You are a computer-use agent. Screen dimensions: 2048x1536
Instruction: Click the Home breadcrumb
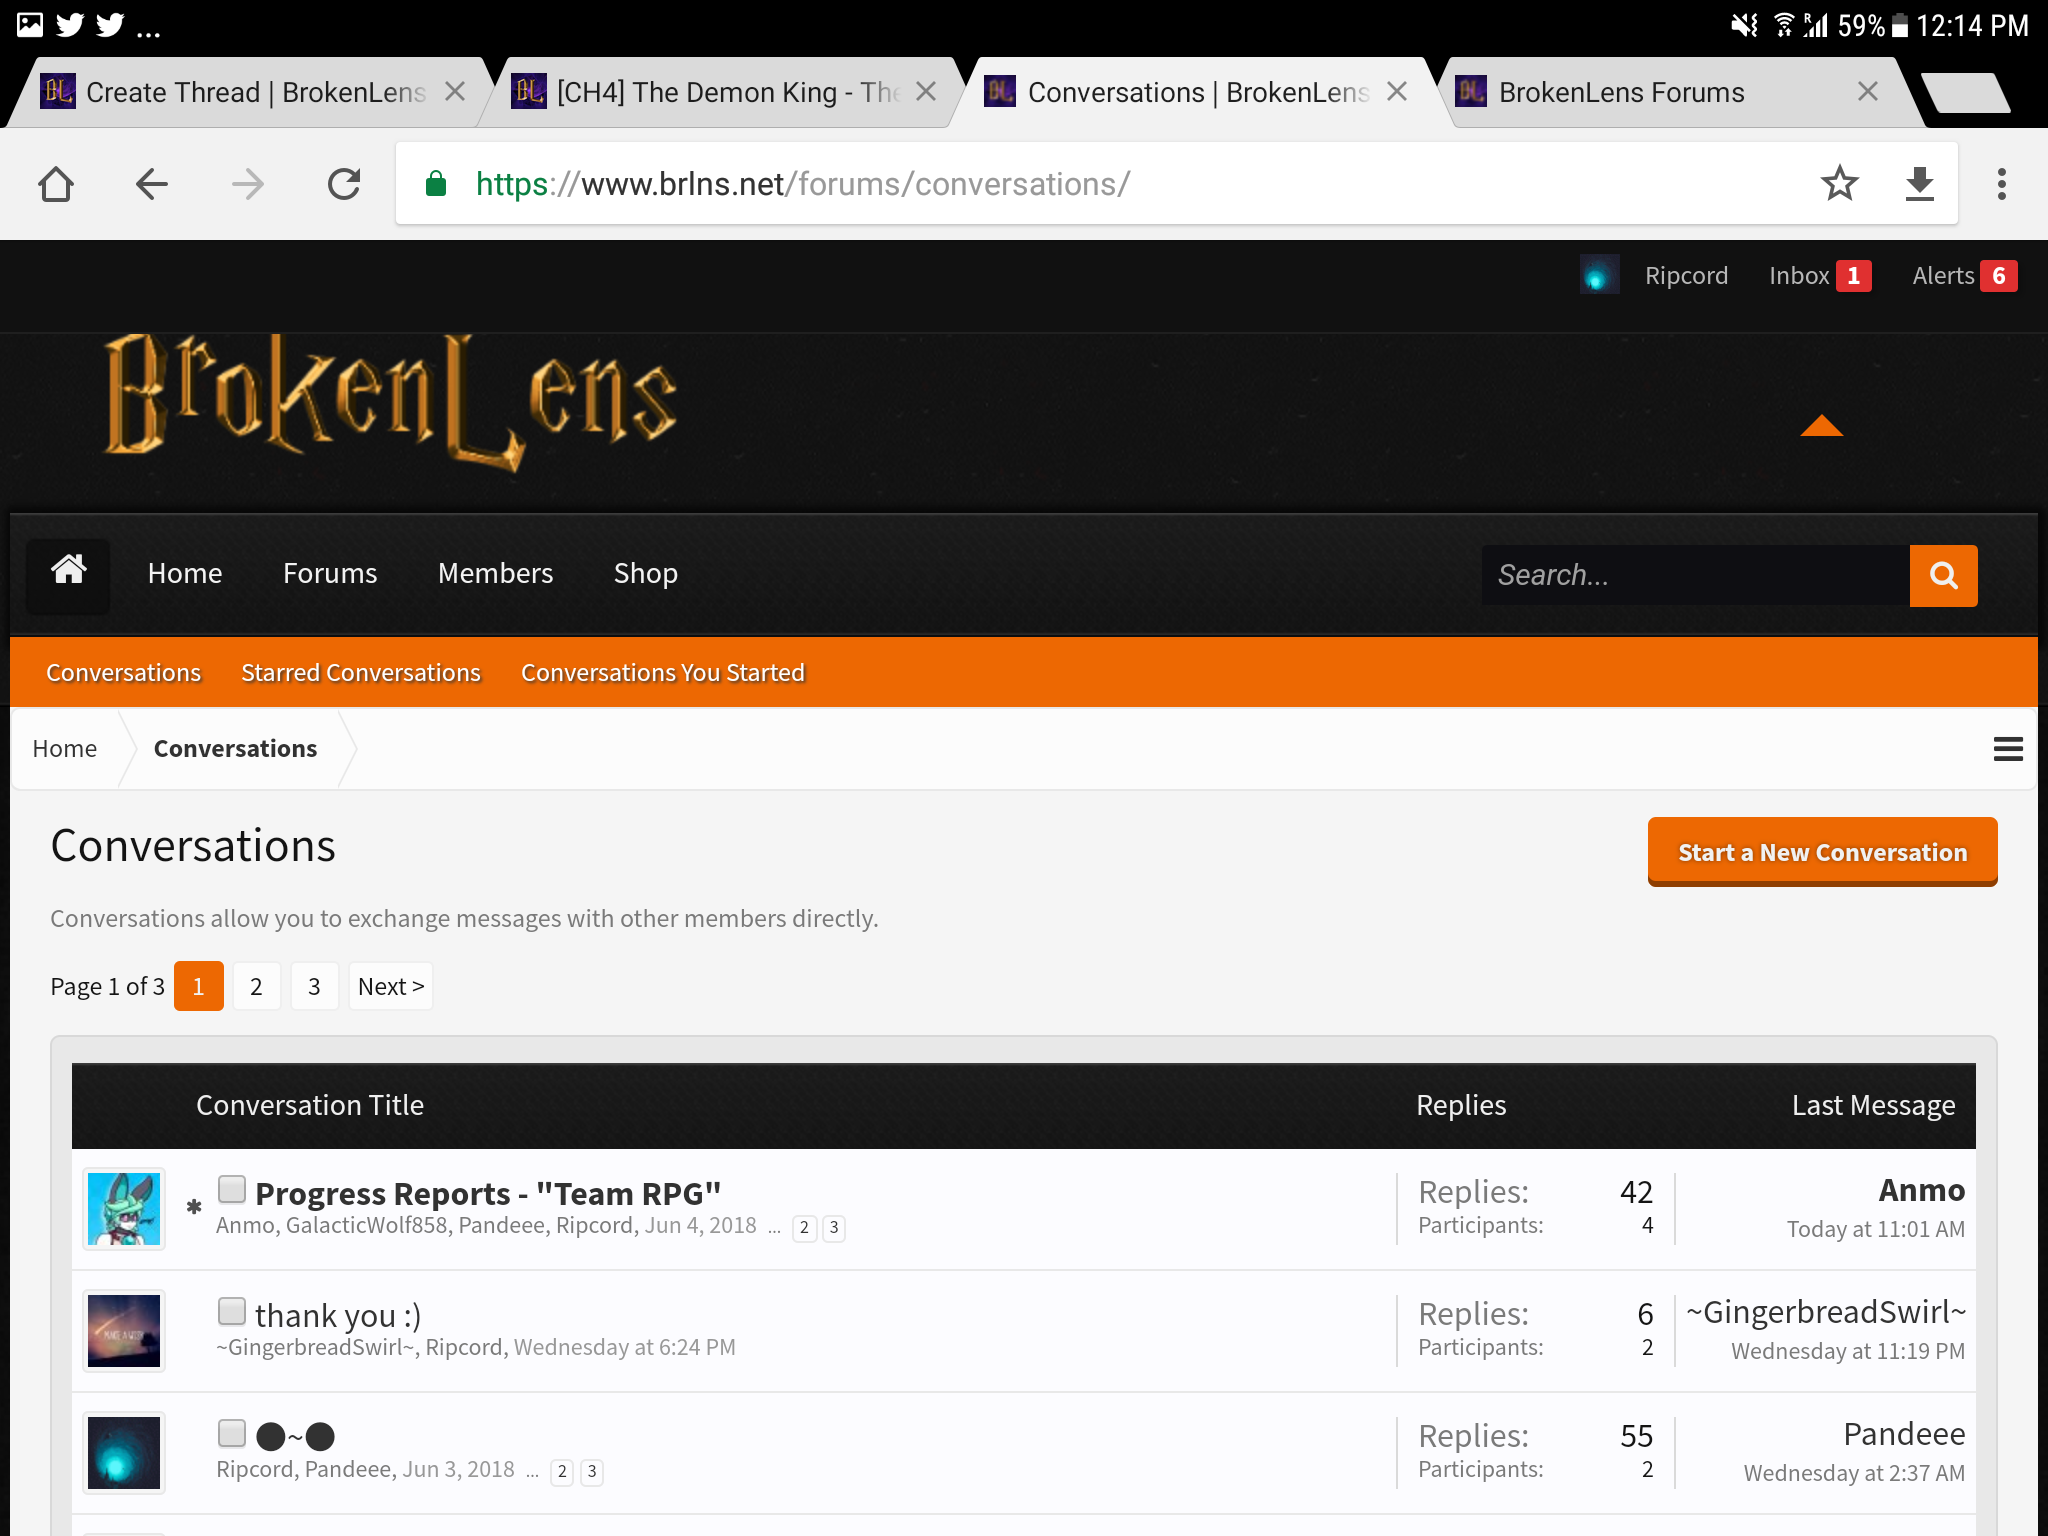click(x=65, y=749)
